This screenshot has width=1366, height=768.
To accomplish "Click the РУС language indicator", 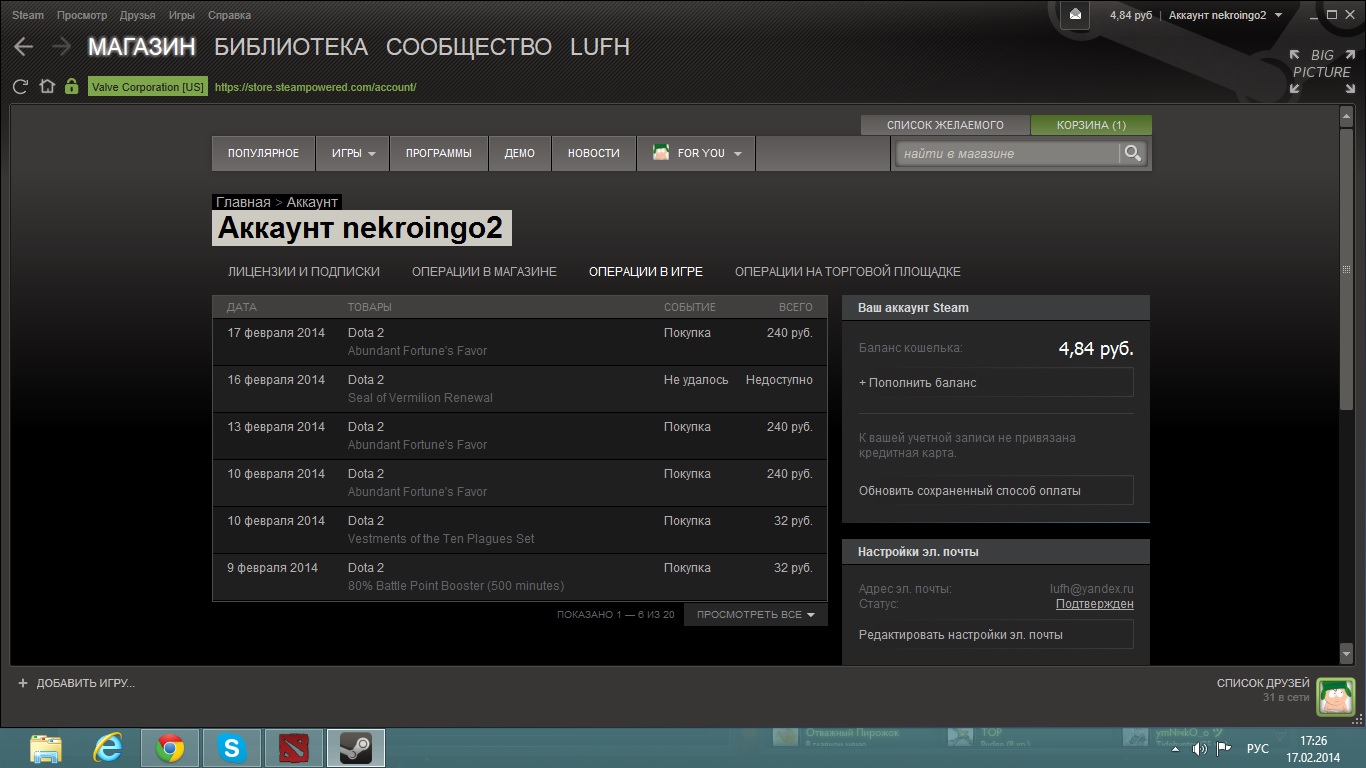I will click(x=1258, y=749).
